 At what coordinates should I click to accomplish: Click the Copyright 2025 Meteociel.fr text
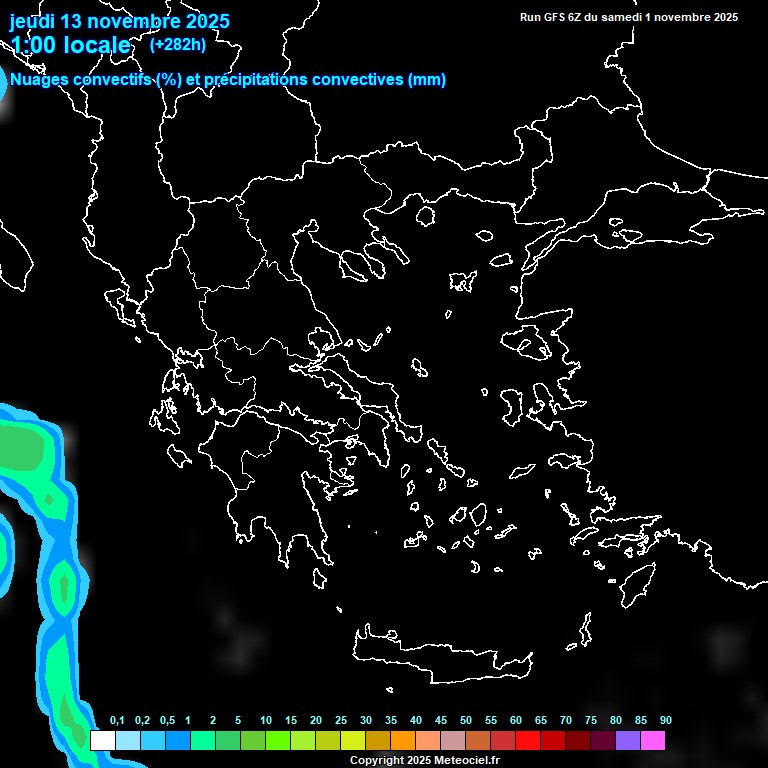click(424, 761)
